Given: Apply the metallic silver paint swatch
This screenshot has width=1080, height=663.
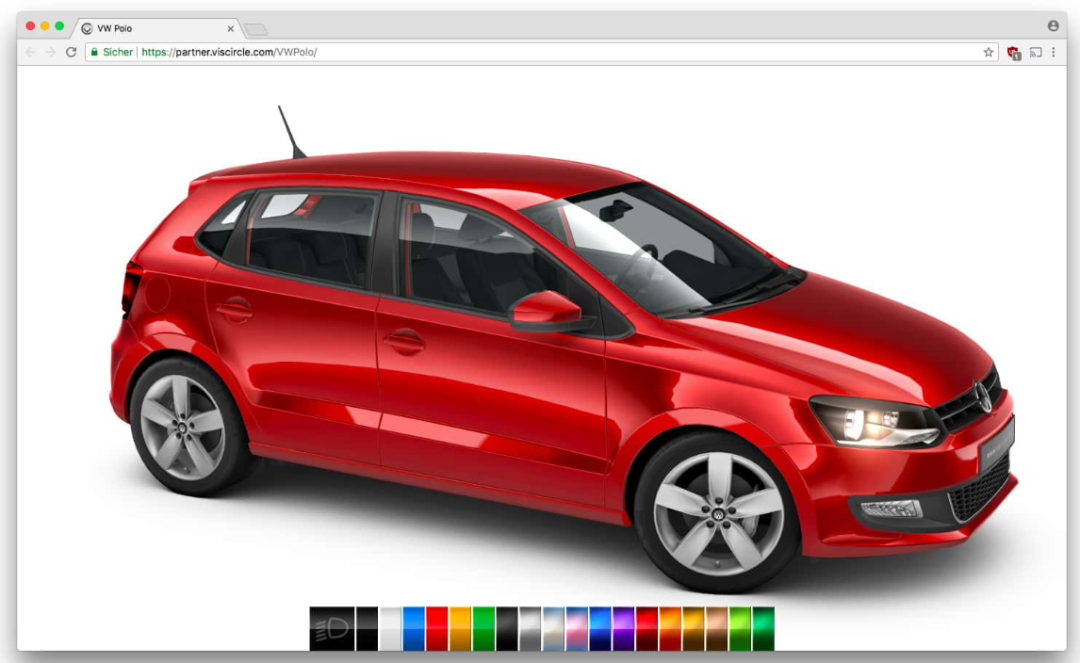Looking at the screenshot, I should pyautogui.click(x=530, y=628).
